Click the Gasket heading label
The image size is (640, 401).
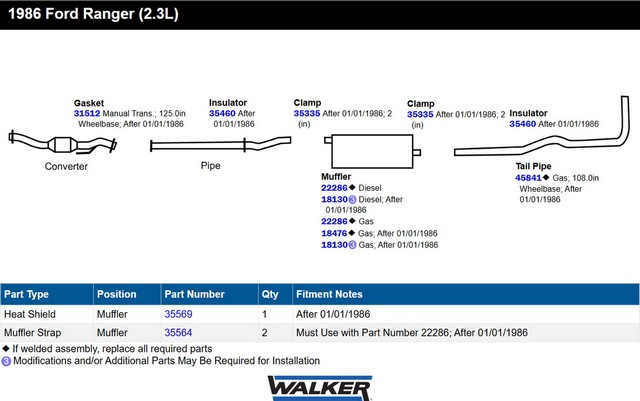[89, 103]
